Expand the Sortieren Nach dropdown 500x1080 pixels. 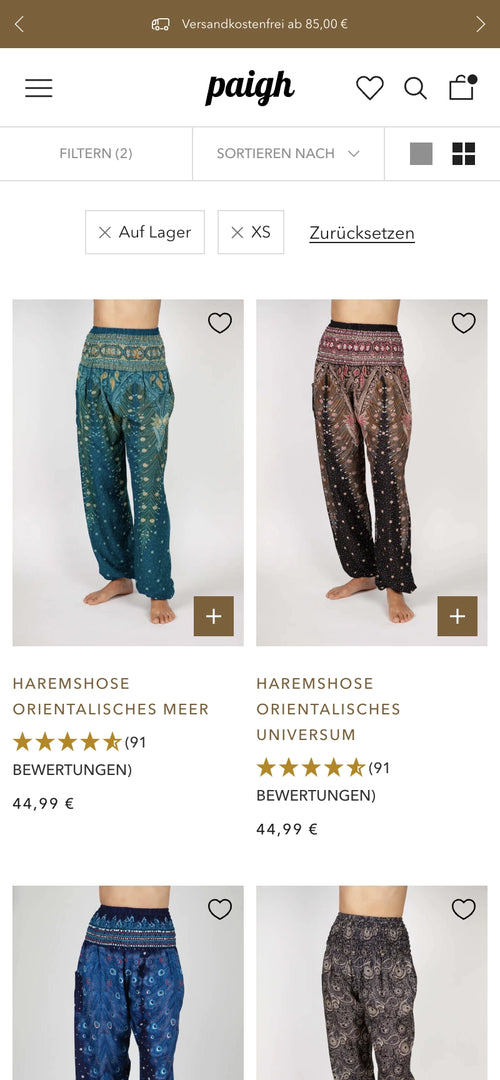pos(288,154)
